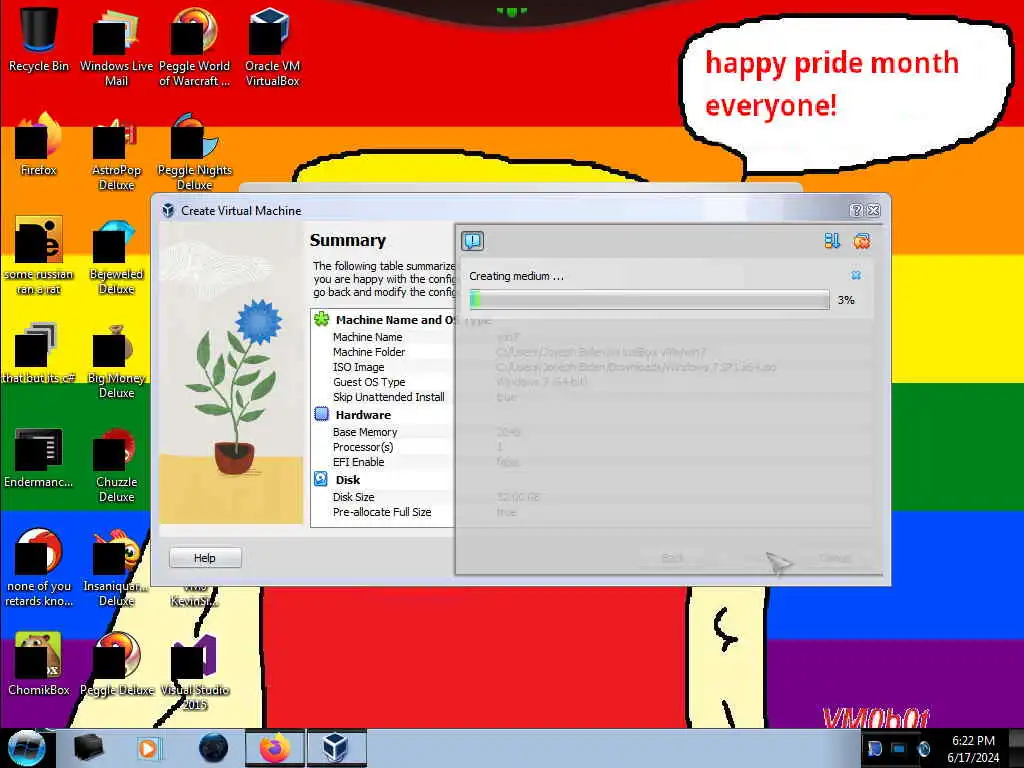This screenshot has height=768, width=1024.
Task: Open Peggle World of Warcraft shortcut
Action: pyautogui.click(x=194, y=47)
